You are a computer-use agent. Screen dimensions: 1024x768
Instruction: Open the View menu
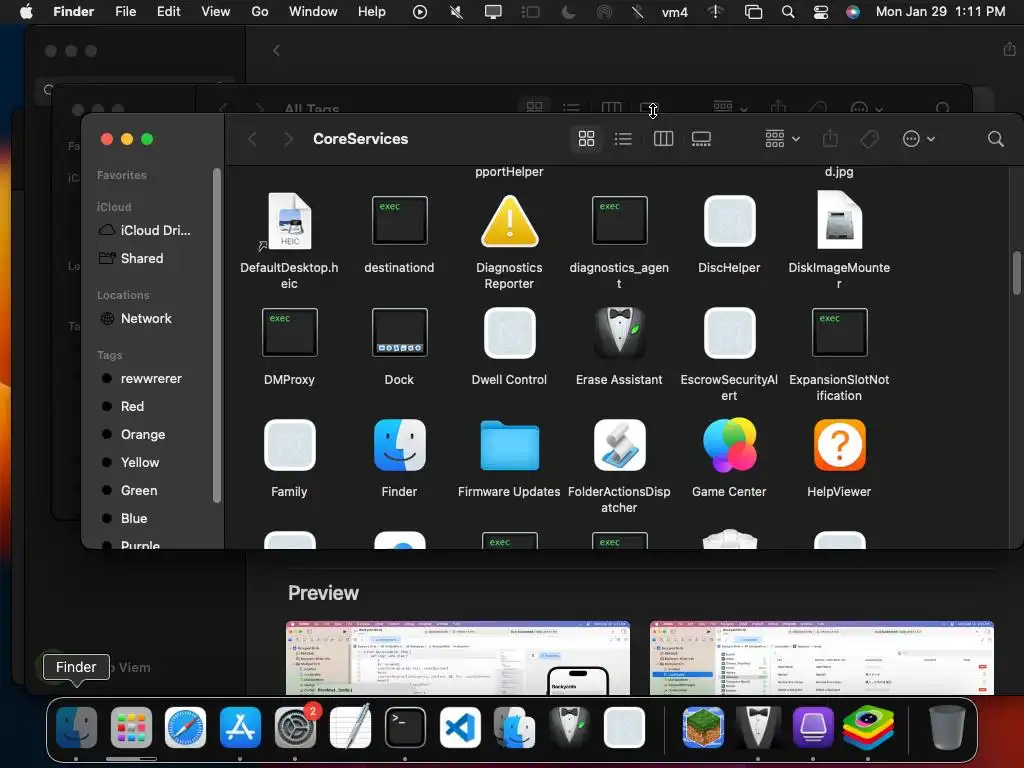pos(216,12)
